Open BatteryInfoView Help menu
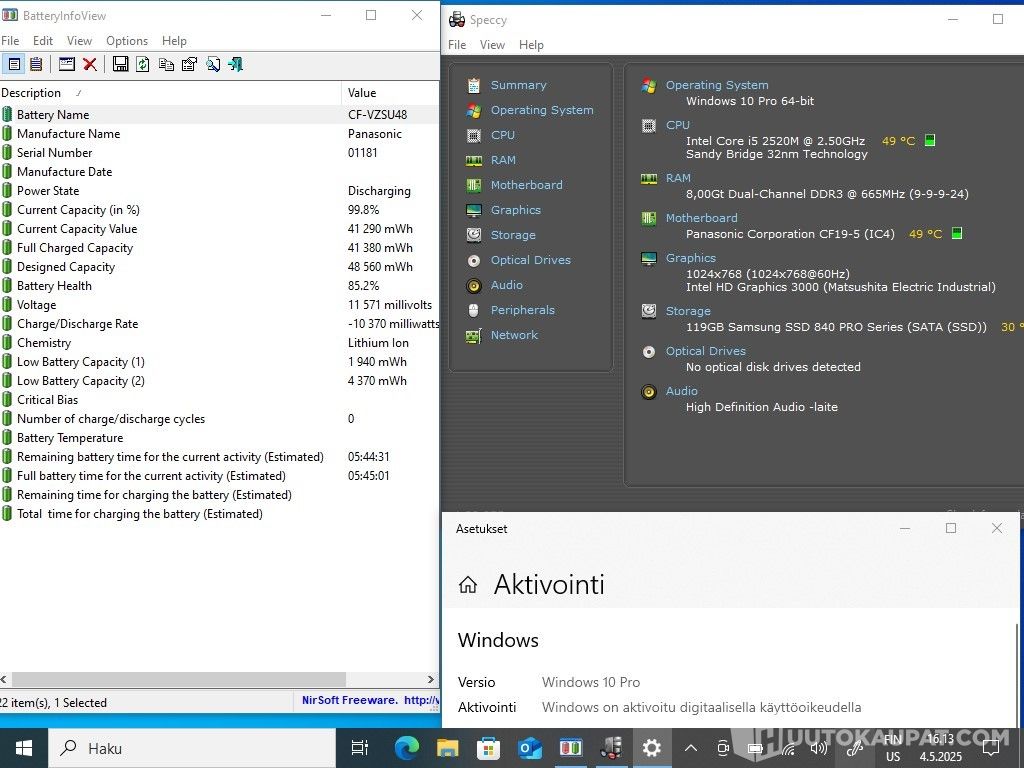 174,40
